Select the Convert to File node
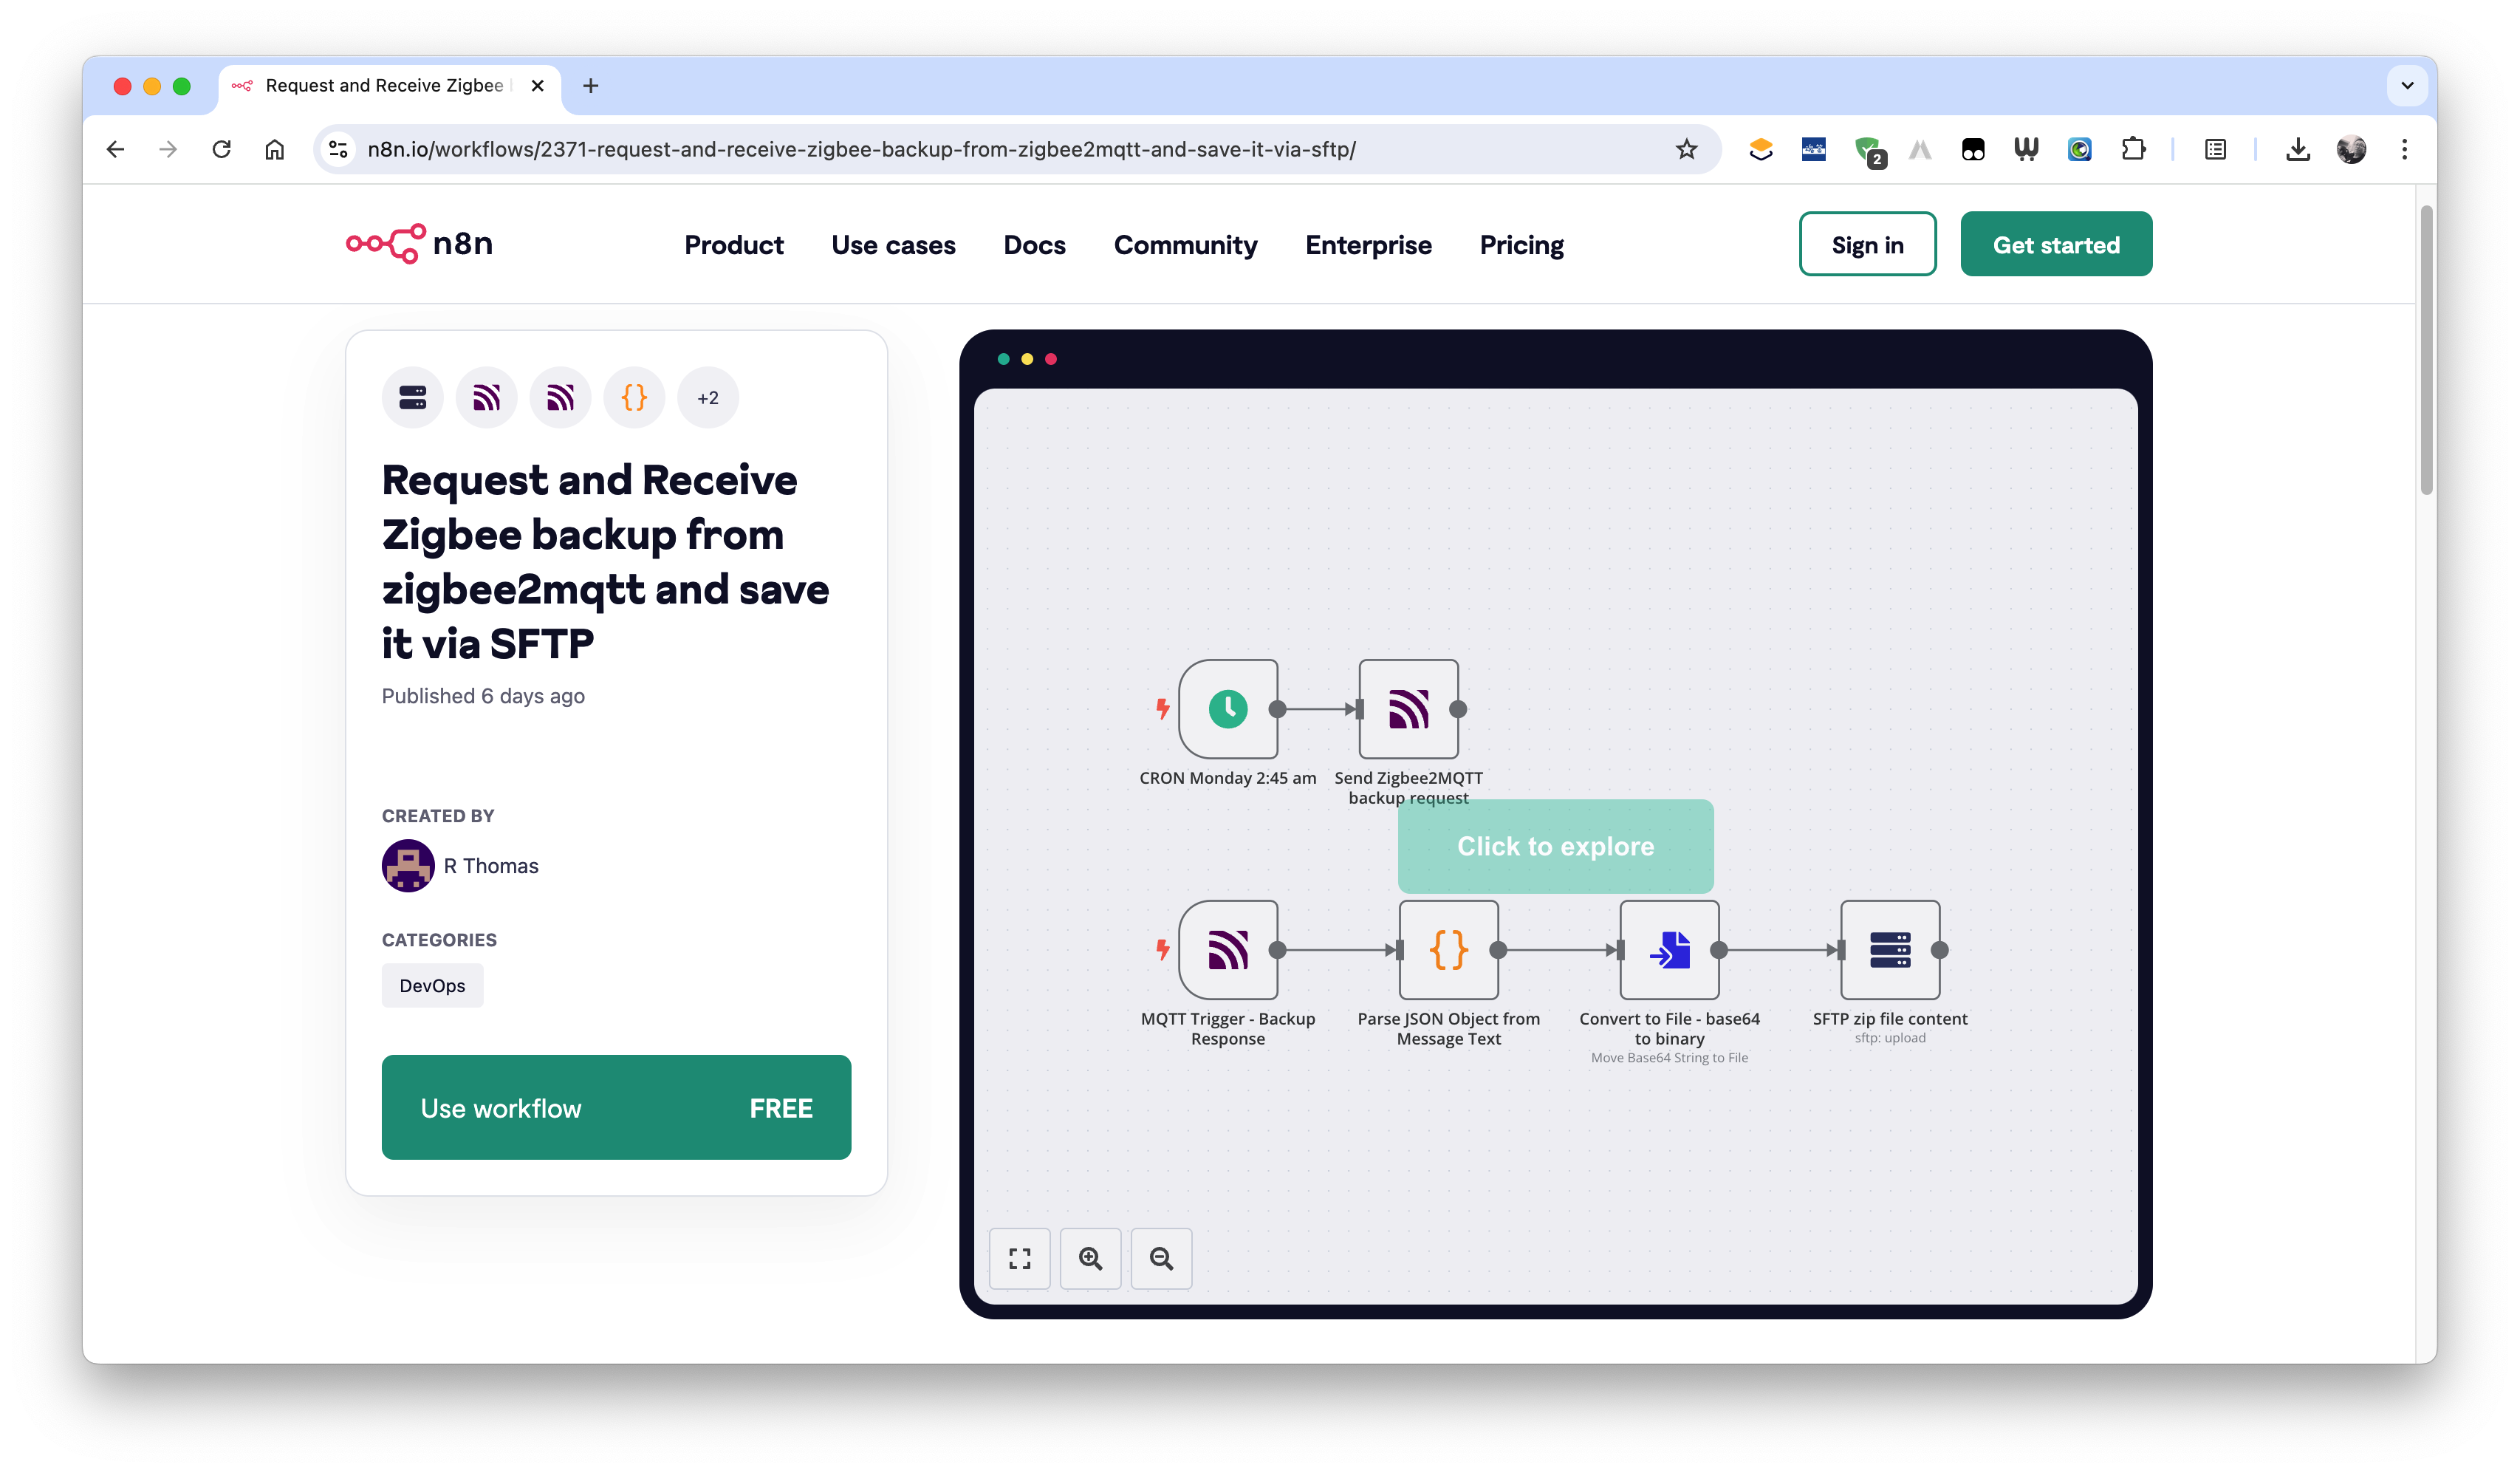The width and height of the screenshot is (2520, 1473). (1669, 950)
